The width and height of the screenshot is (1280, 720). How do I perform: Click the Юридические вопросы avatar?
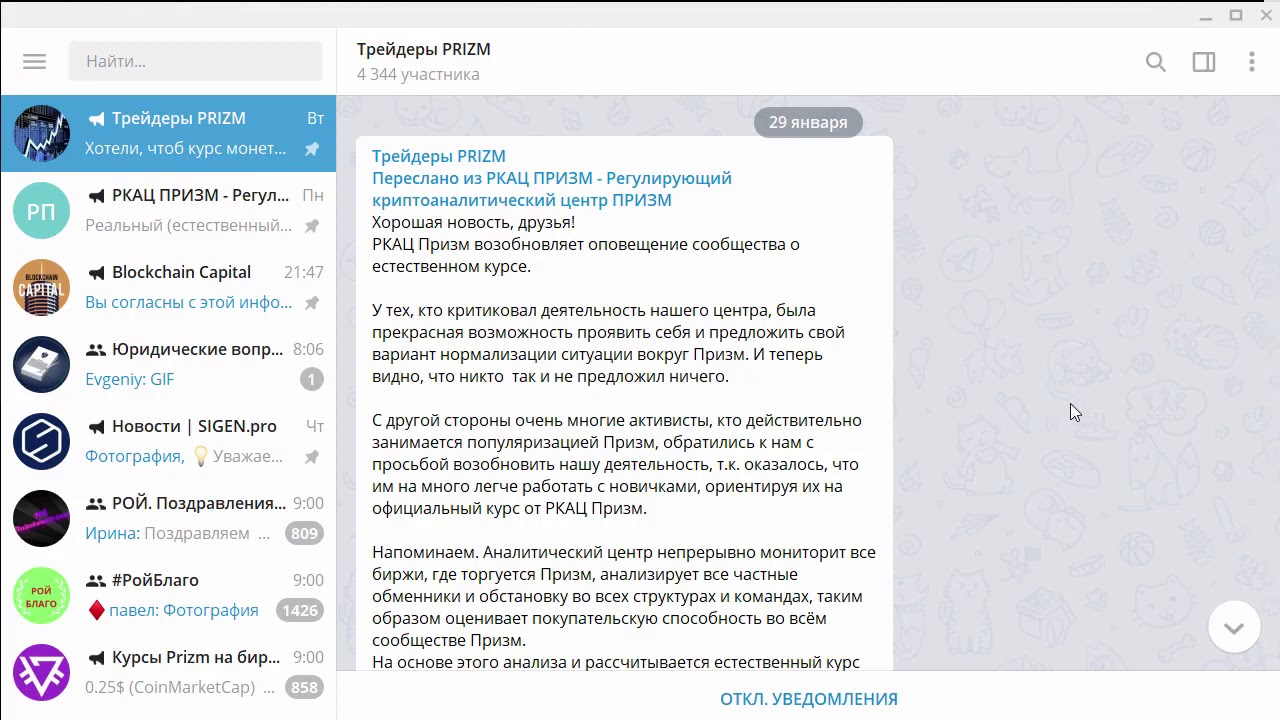tap(41, 364)
